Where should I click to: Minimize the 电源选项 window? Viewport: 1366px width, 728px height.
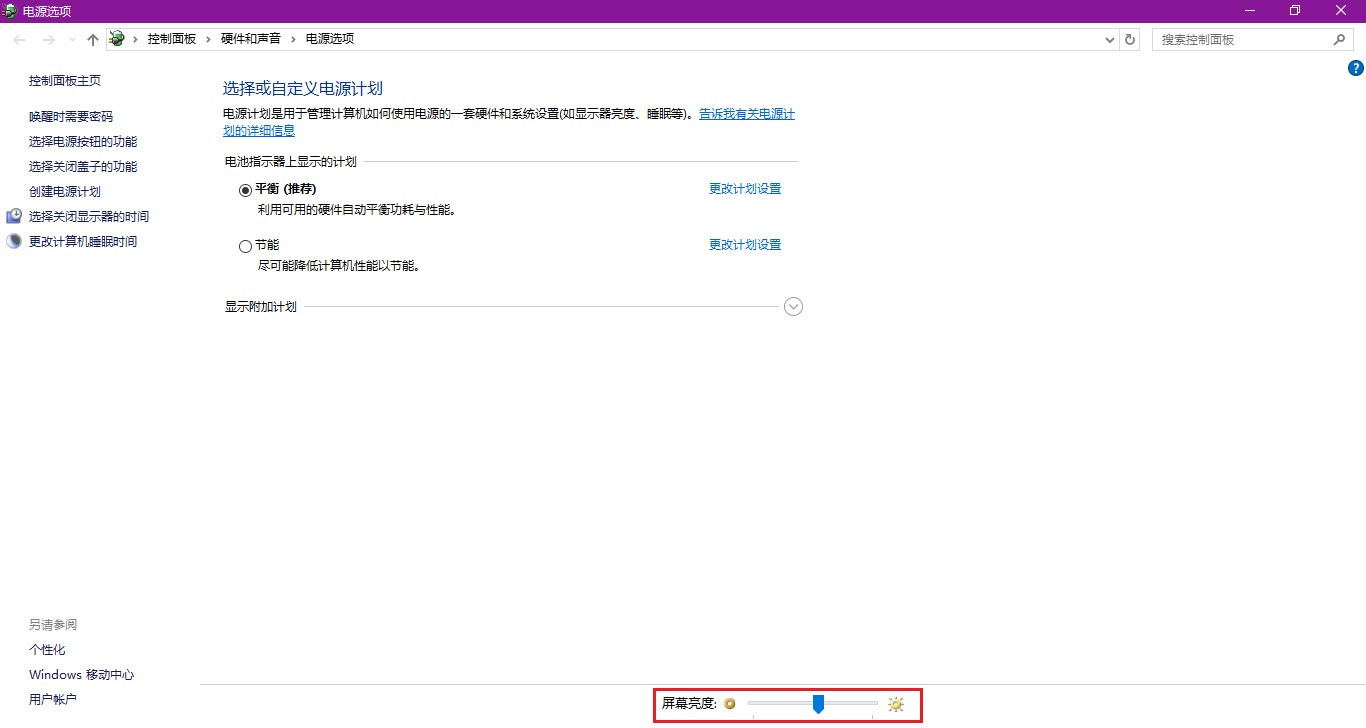tap(1250, 10)
